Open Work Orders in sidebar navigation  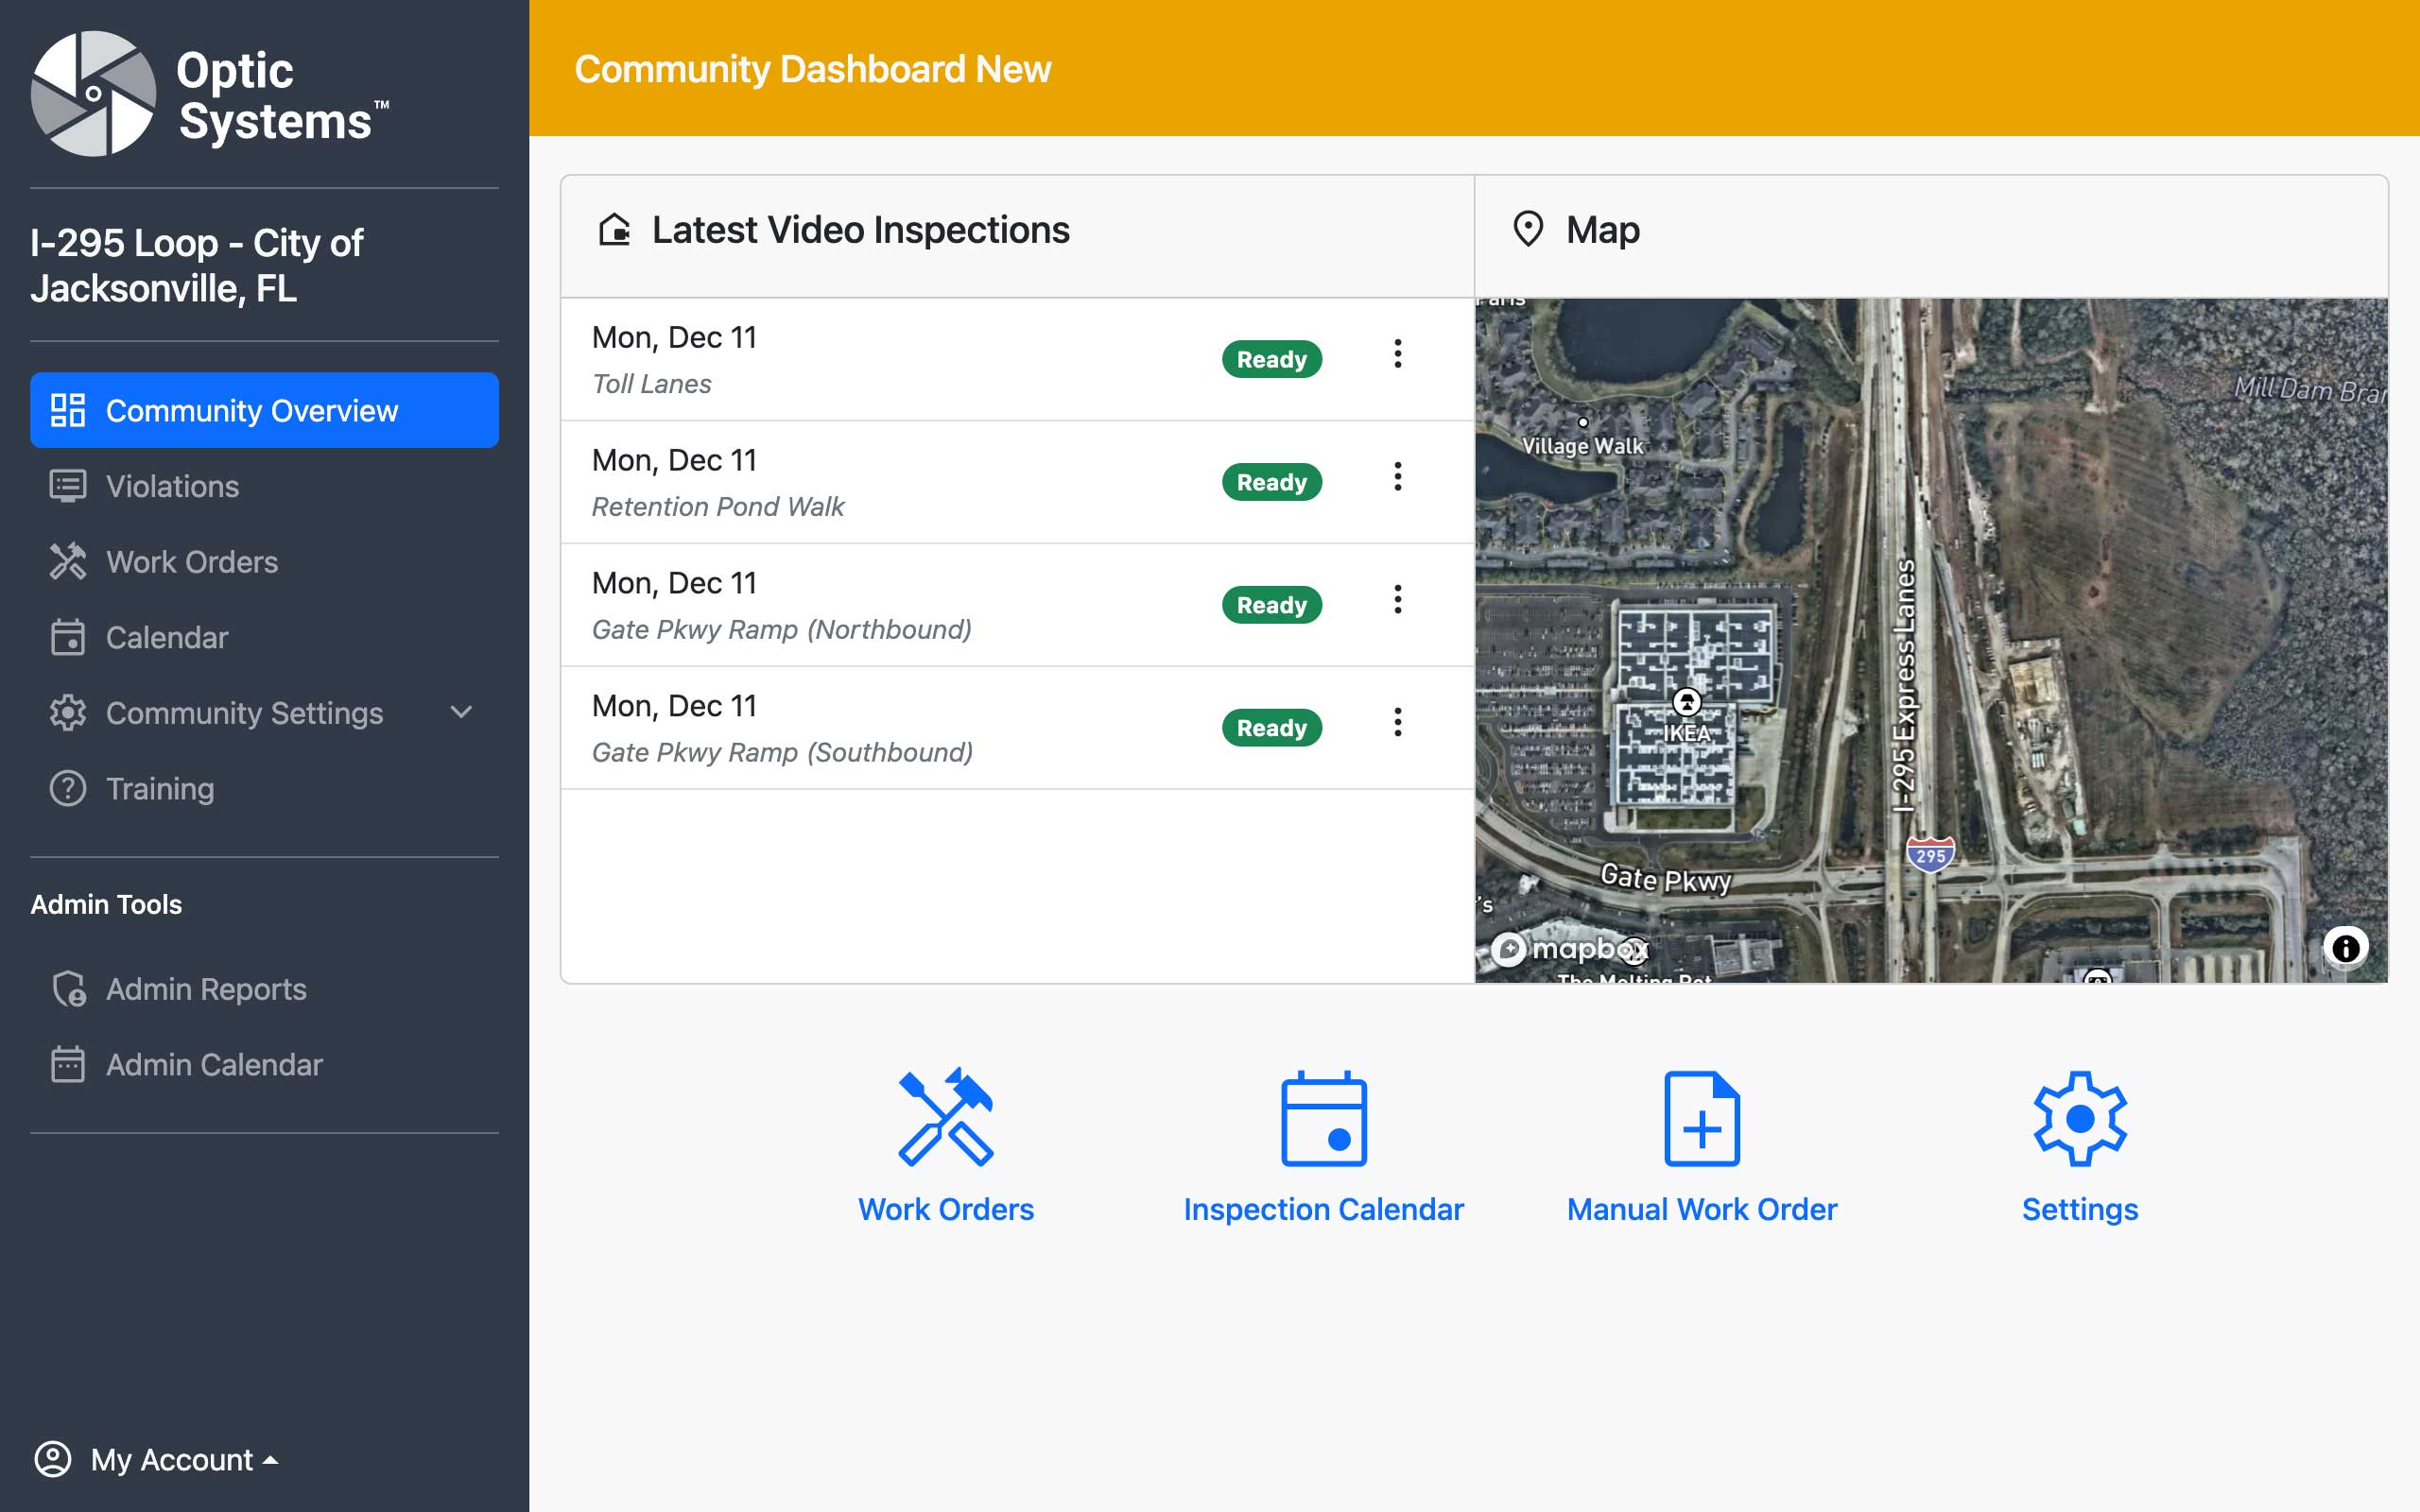[191, 562]
